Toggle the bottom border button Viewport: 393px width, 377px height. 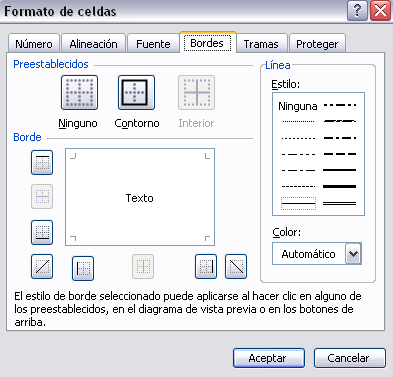42,232
